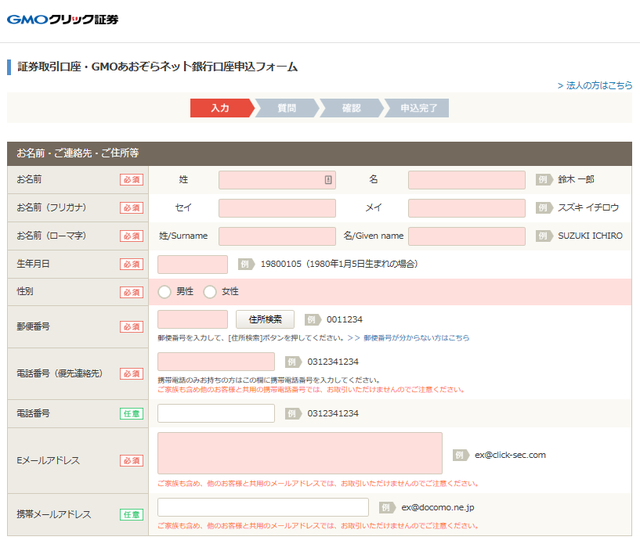
Task: Select the 確認 step tab
Action: [x=352, y=108]
